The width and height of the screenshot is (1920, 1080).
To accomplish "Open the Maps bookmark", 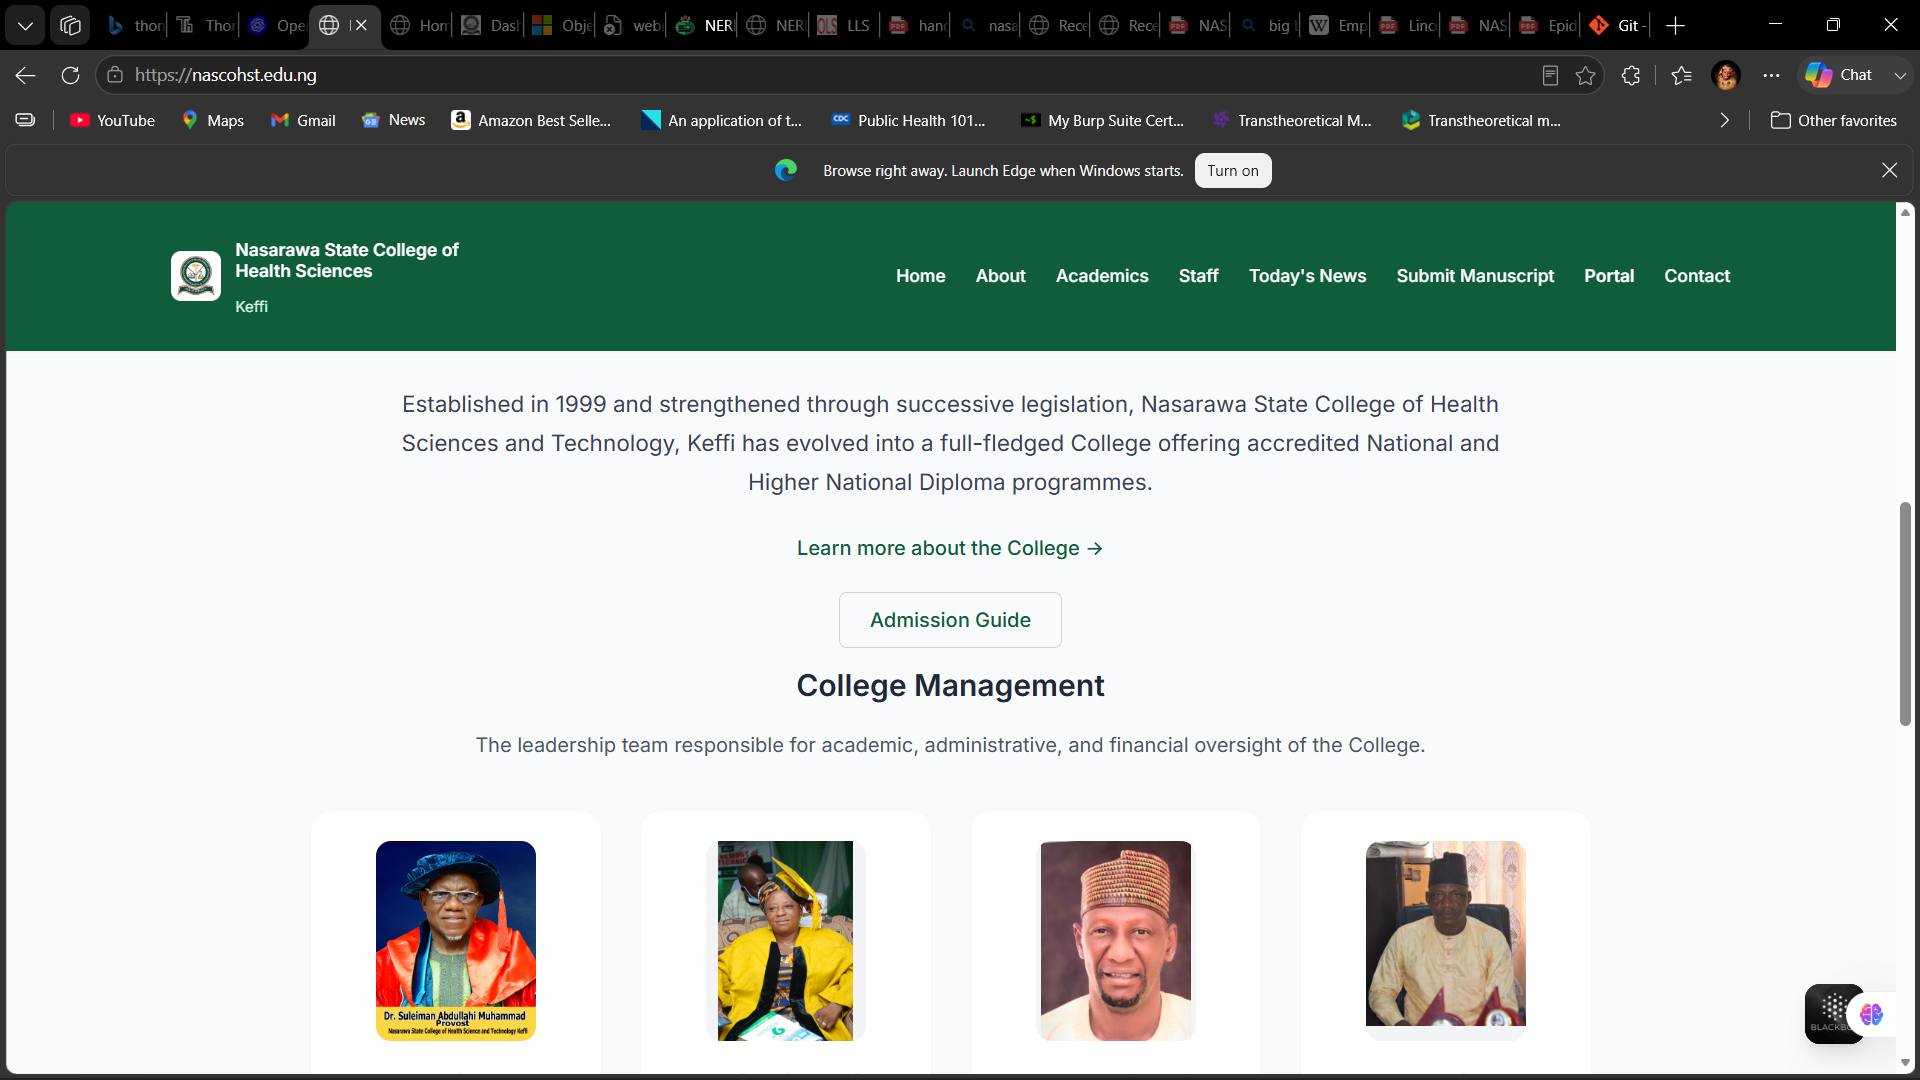I will point(212,121).
